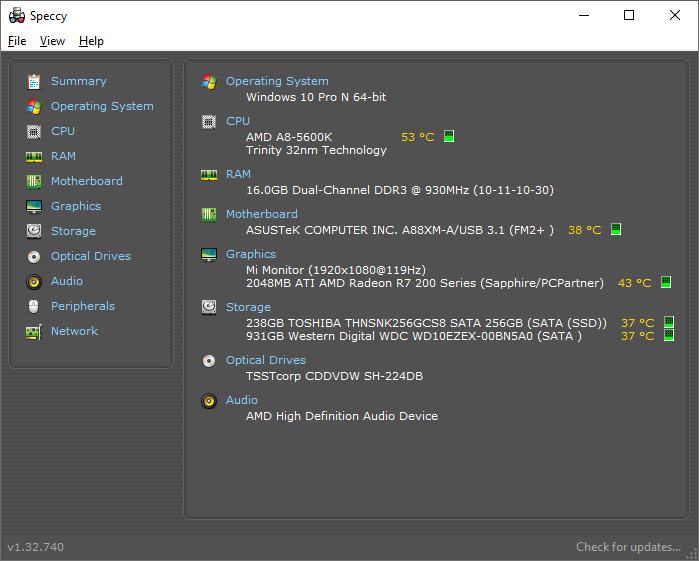Open the View menu

click(x=52, y=41)
